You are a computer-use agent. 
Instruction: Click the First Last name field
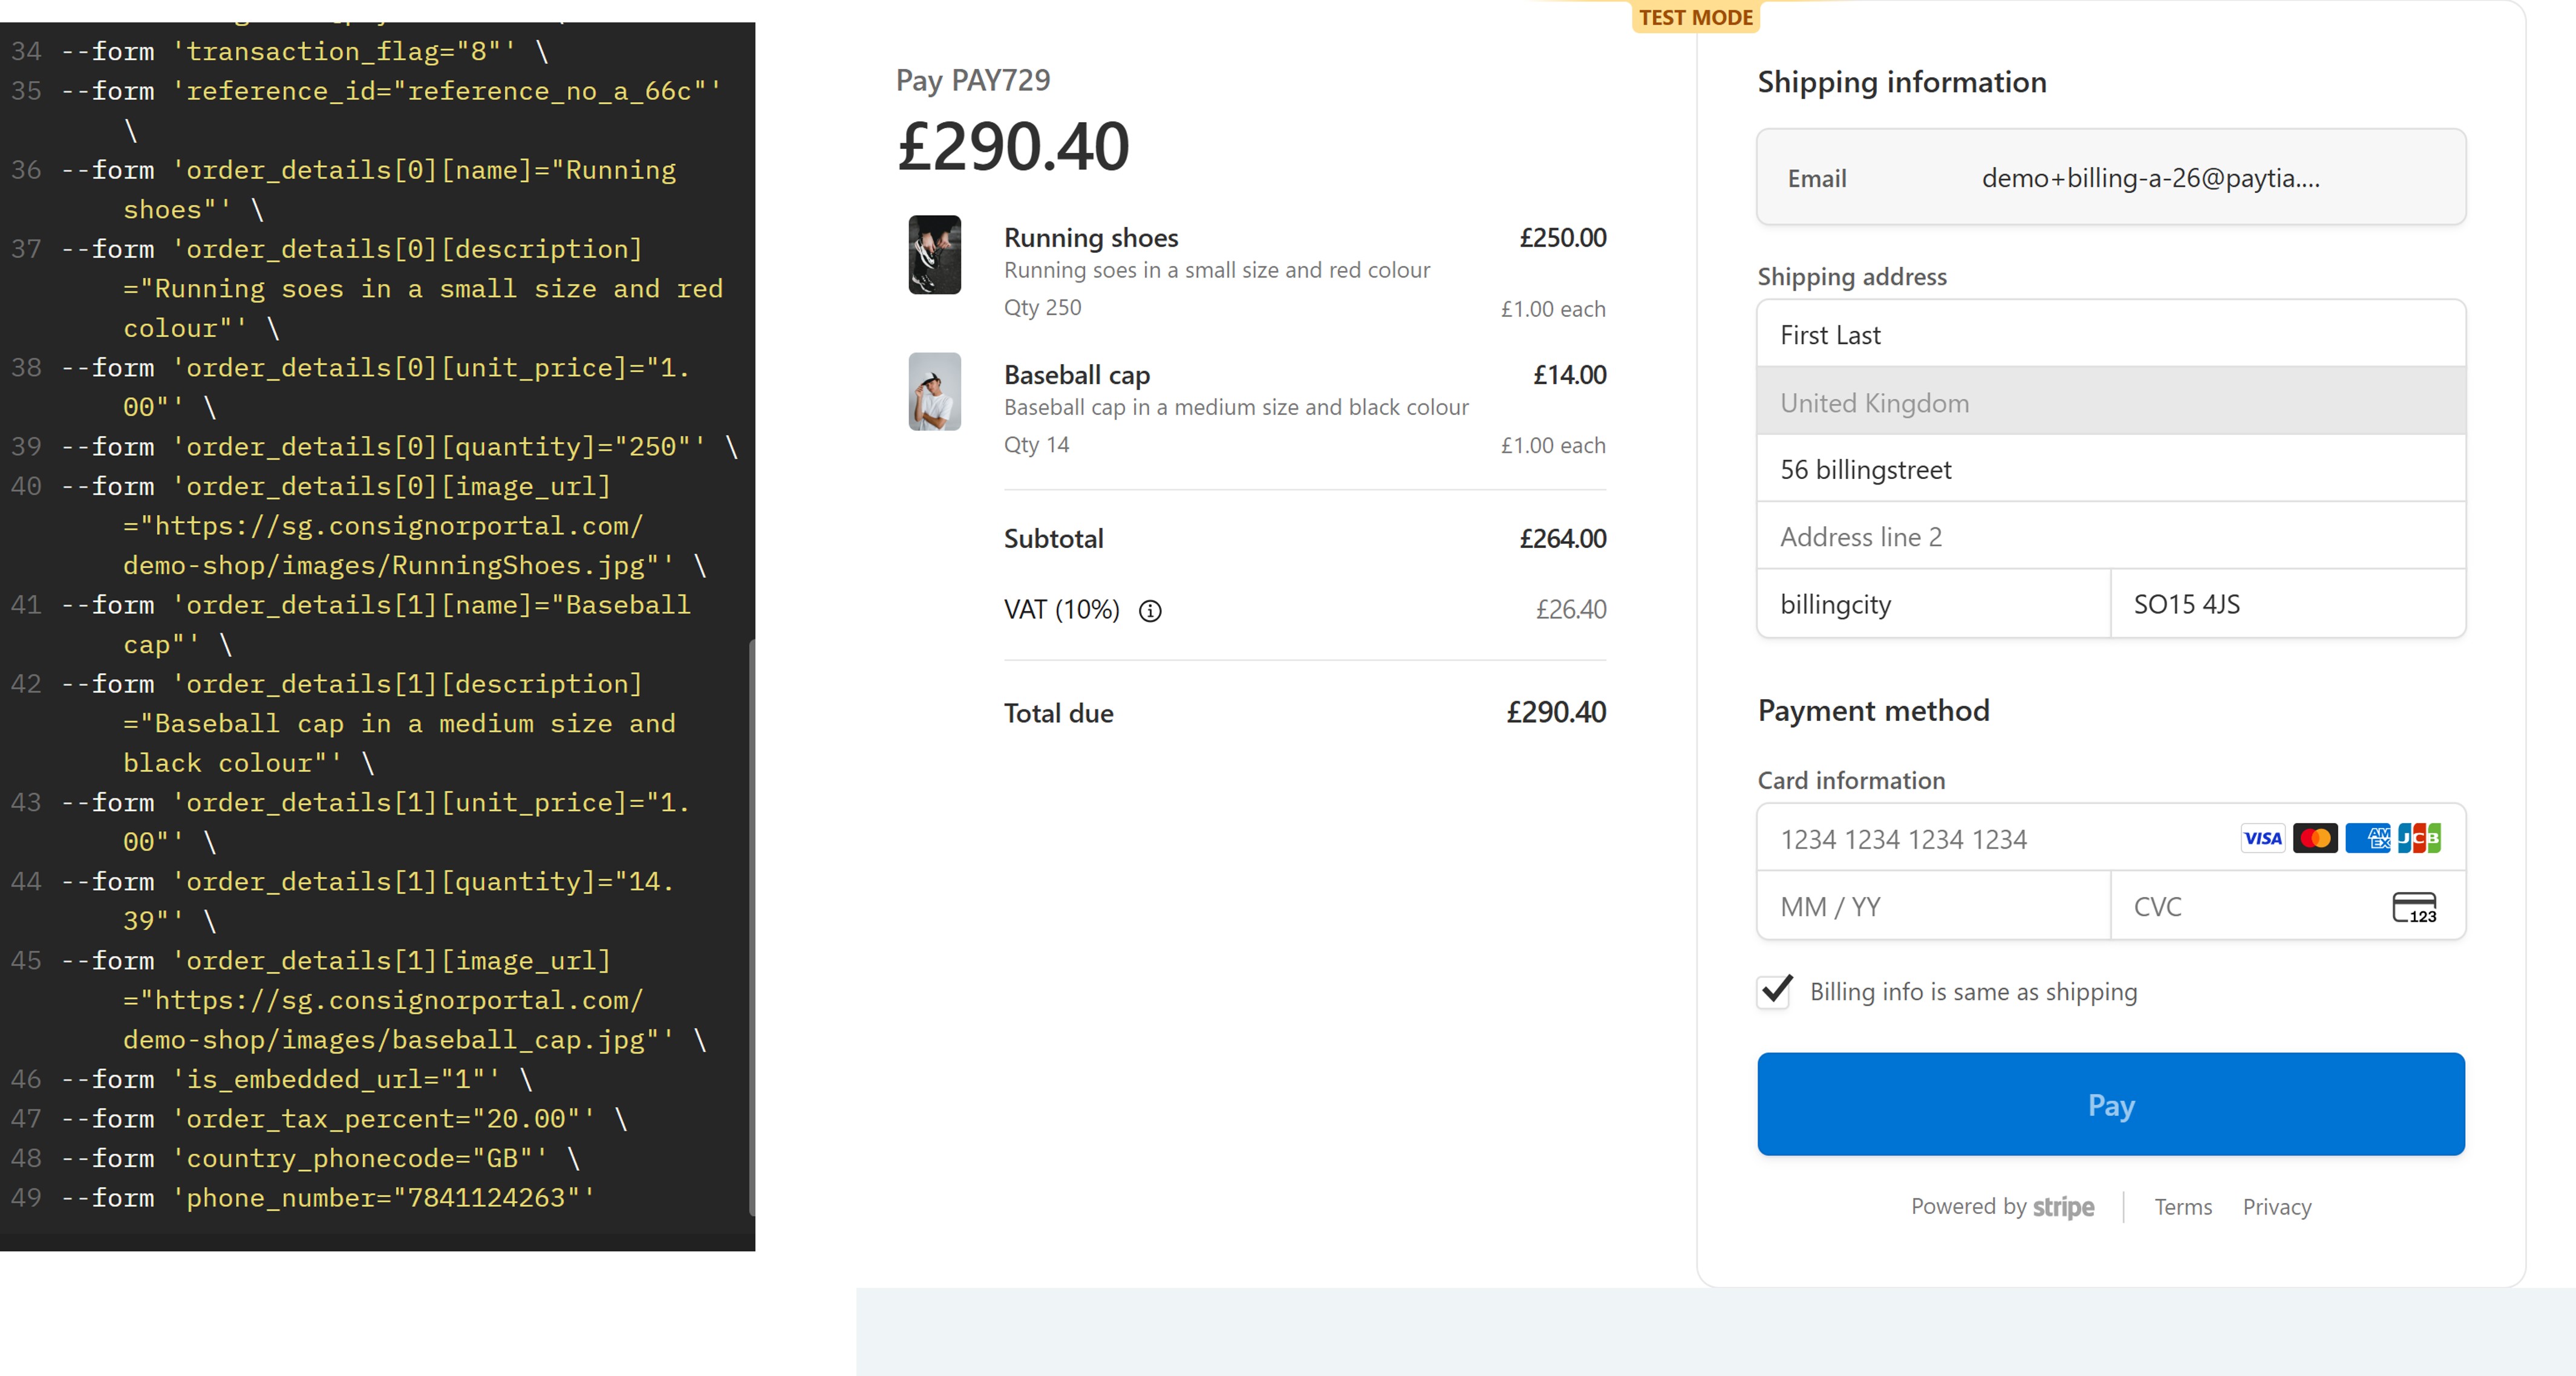(2110, 335)
